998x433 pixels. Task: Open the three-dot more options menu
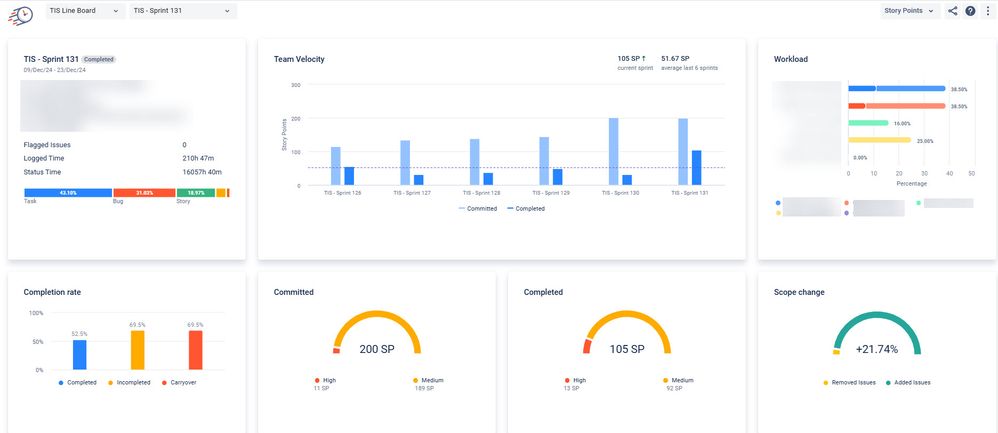[988, 11]
